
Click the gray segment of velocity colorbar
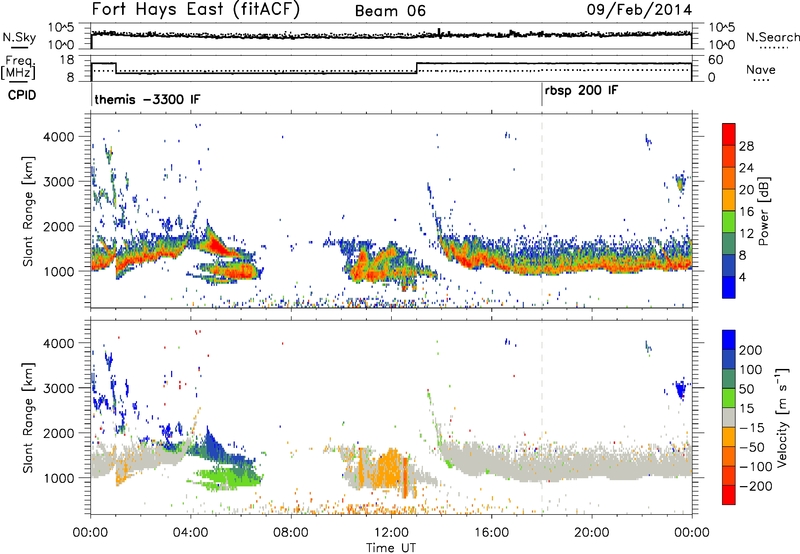click(729, 417)
